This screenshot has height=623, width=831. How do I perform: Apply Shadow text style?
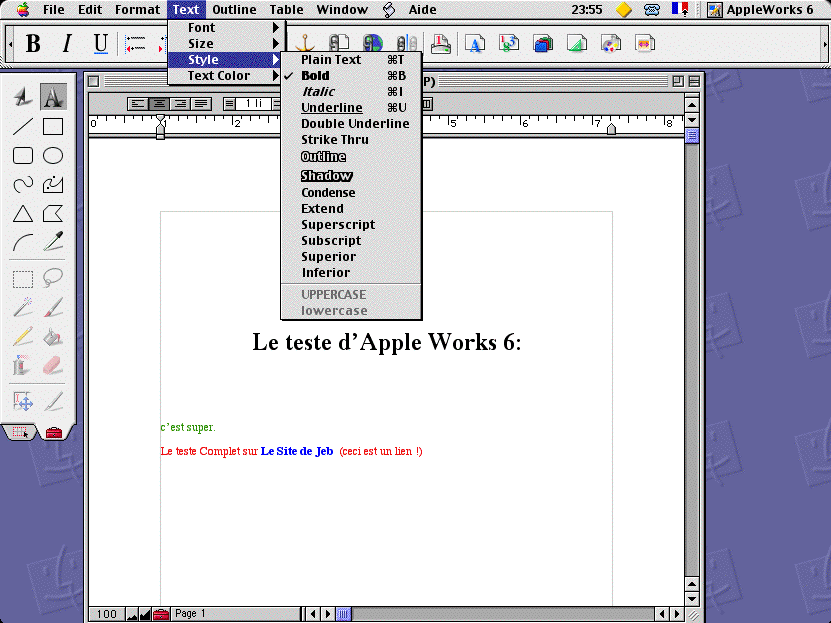[x=351, y=175]
